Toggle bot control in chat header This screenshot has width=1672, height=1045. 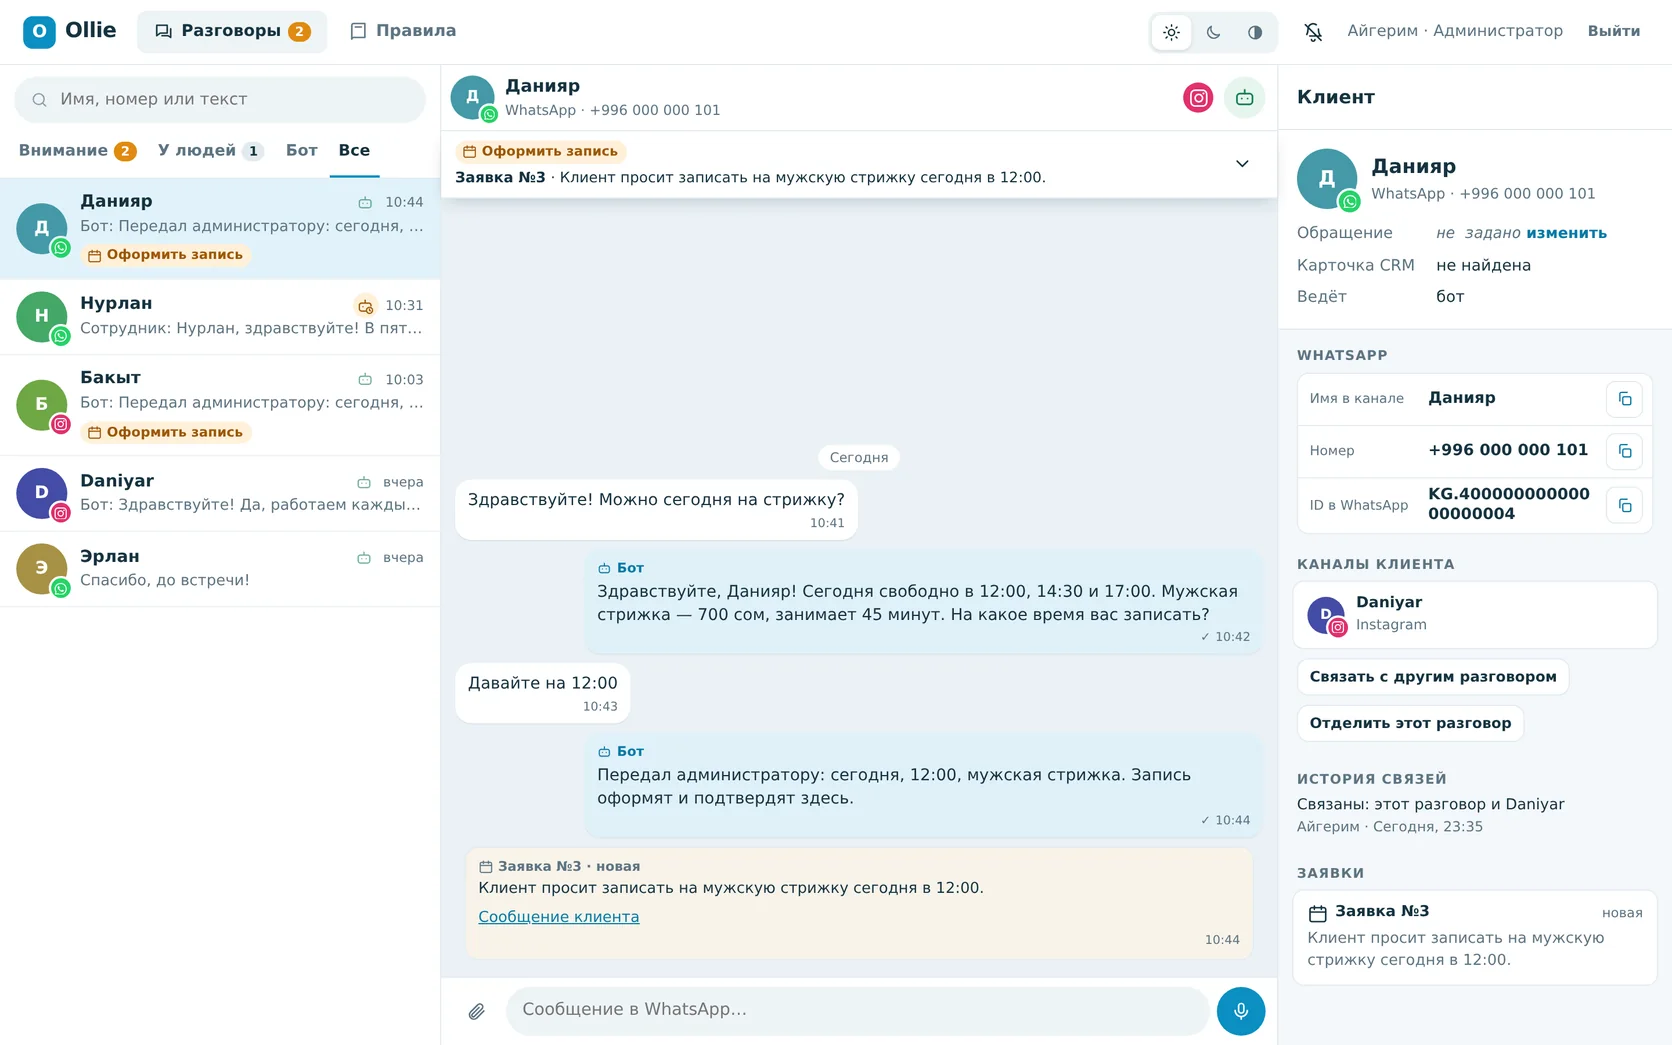pyautogui.click(x=1244, y=98)
